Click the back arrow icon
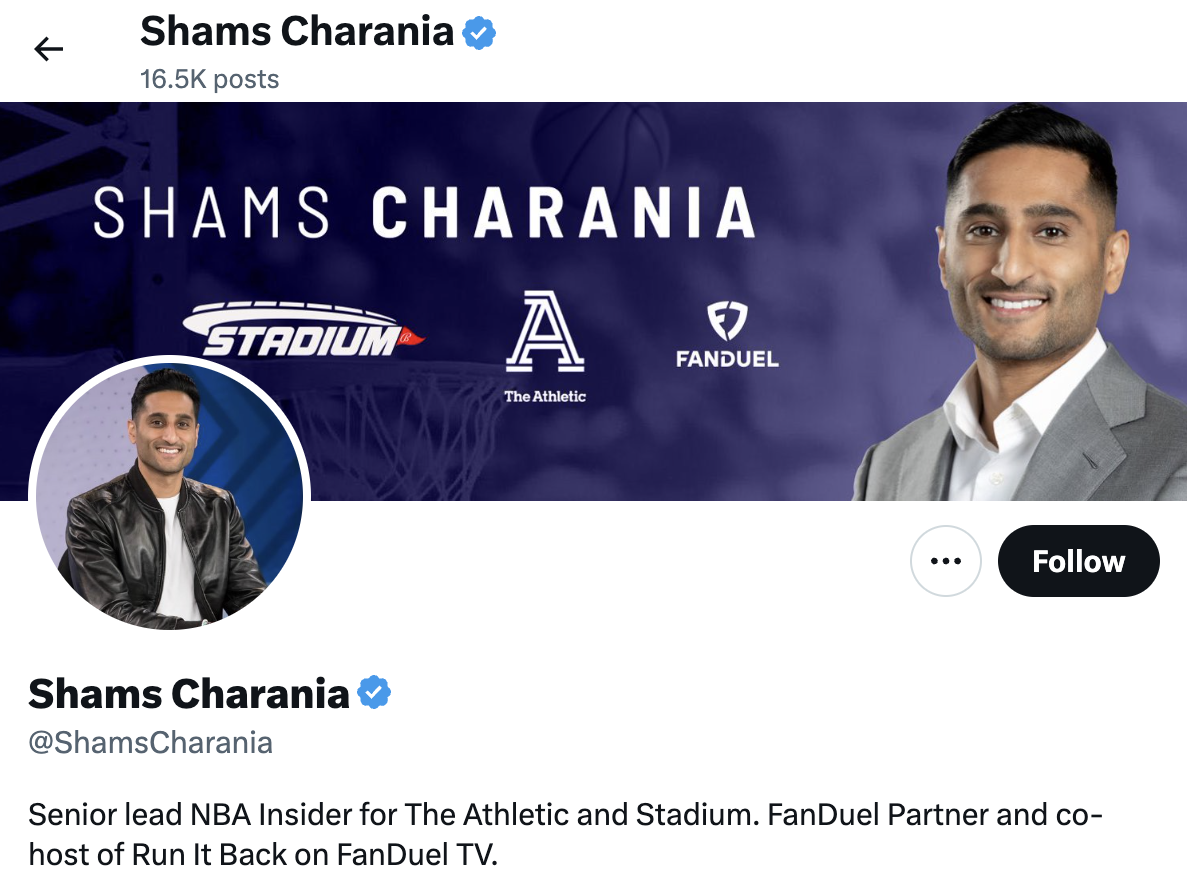 (48, 49)
